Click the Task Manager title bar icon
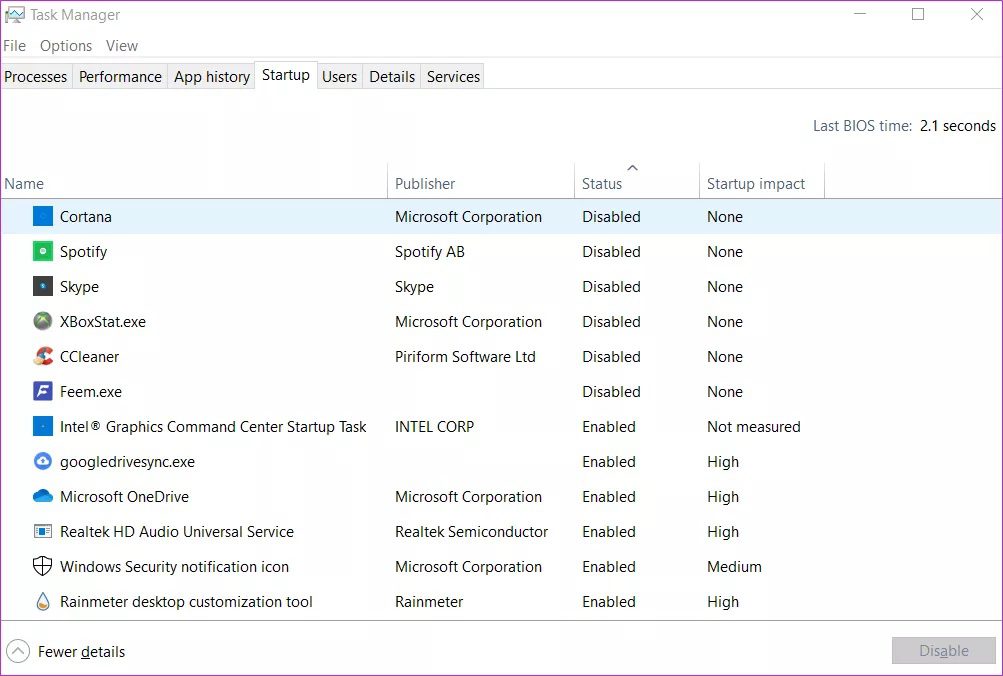 click(x=15, y=15)
